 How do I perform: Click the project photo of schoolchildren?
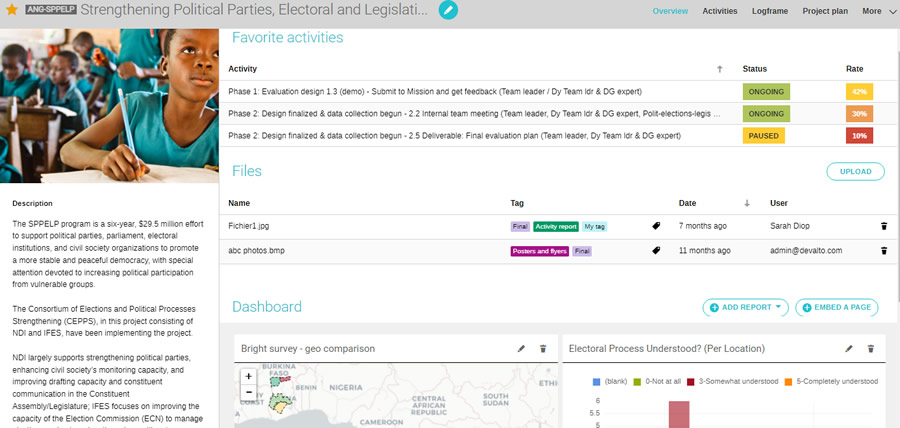point(109,106)
